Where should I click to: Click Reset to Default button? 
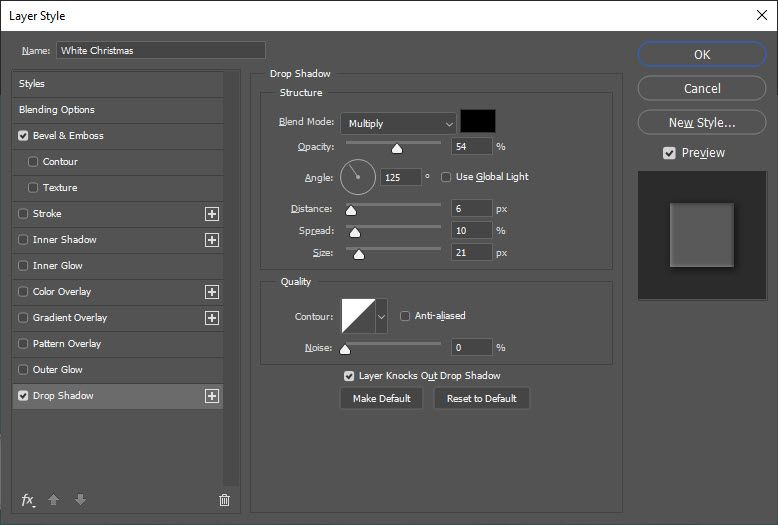(x=481, y=398)
